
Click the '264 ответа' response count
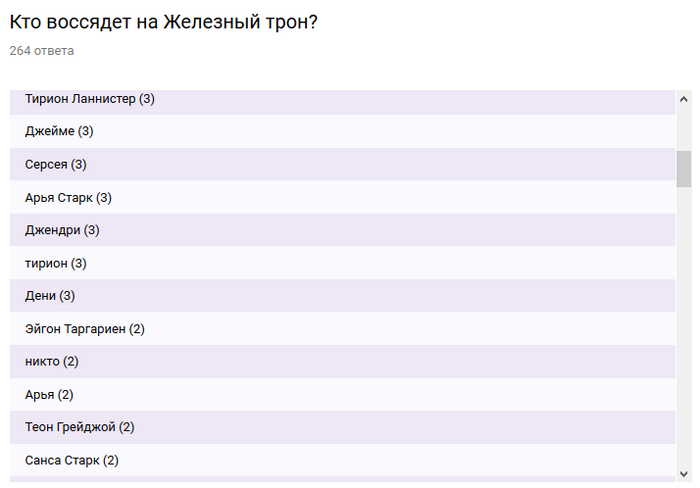click(41, 51)
